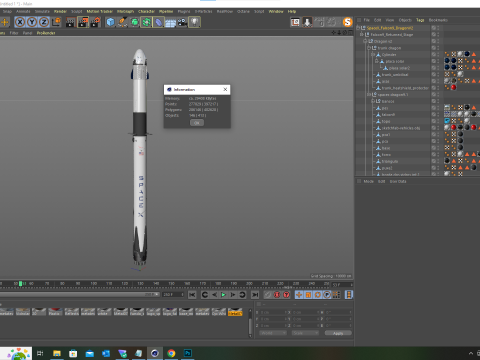
Task: Play the animation forward
Action: coord(223,295)
